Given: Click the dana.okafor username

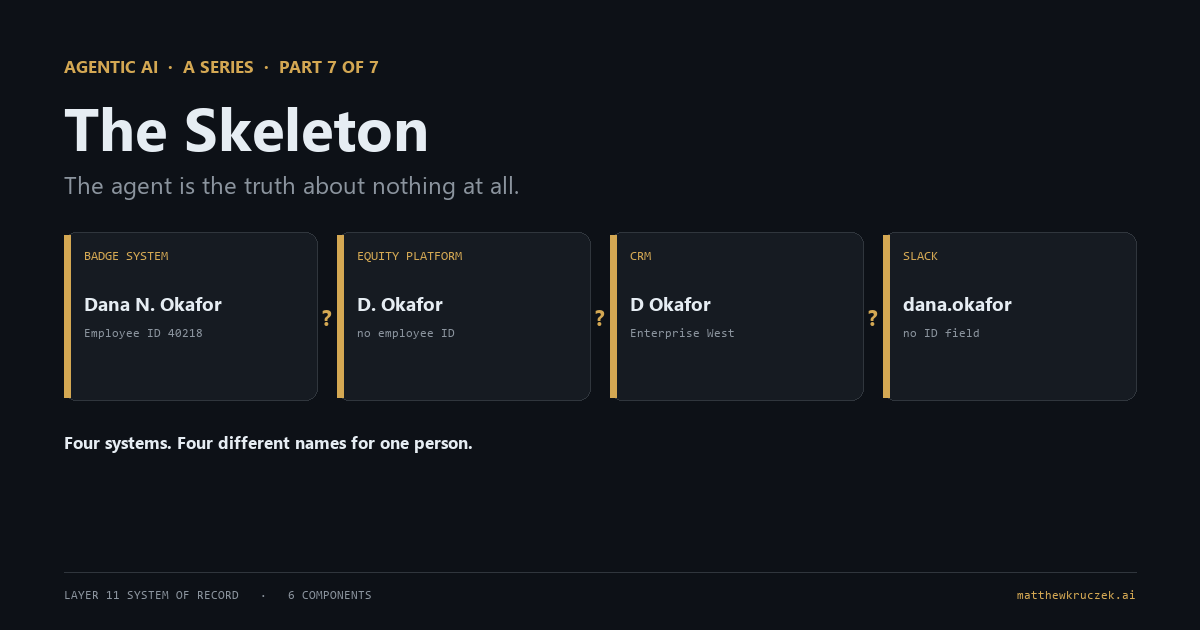Looking at the screenshot, I should pos(957,304).
